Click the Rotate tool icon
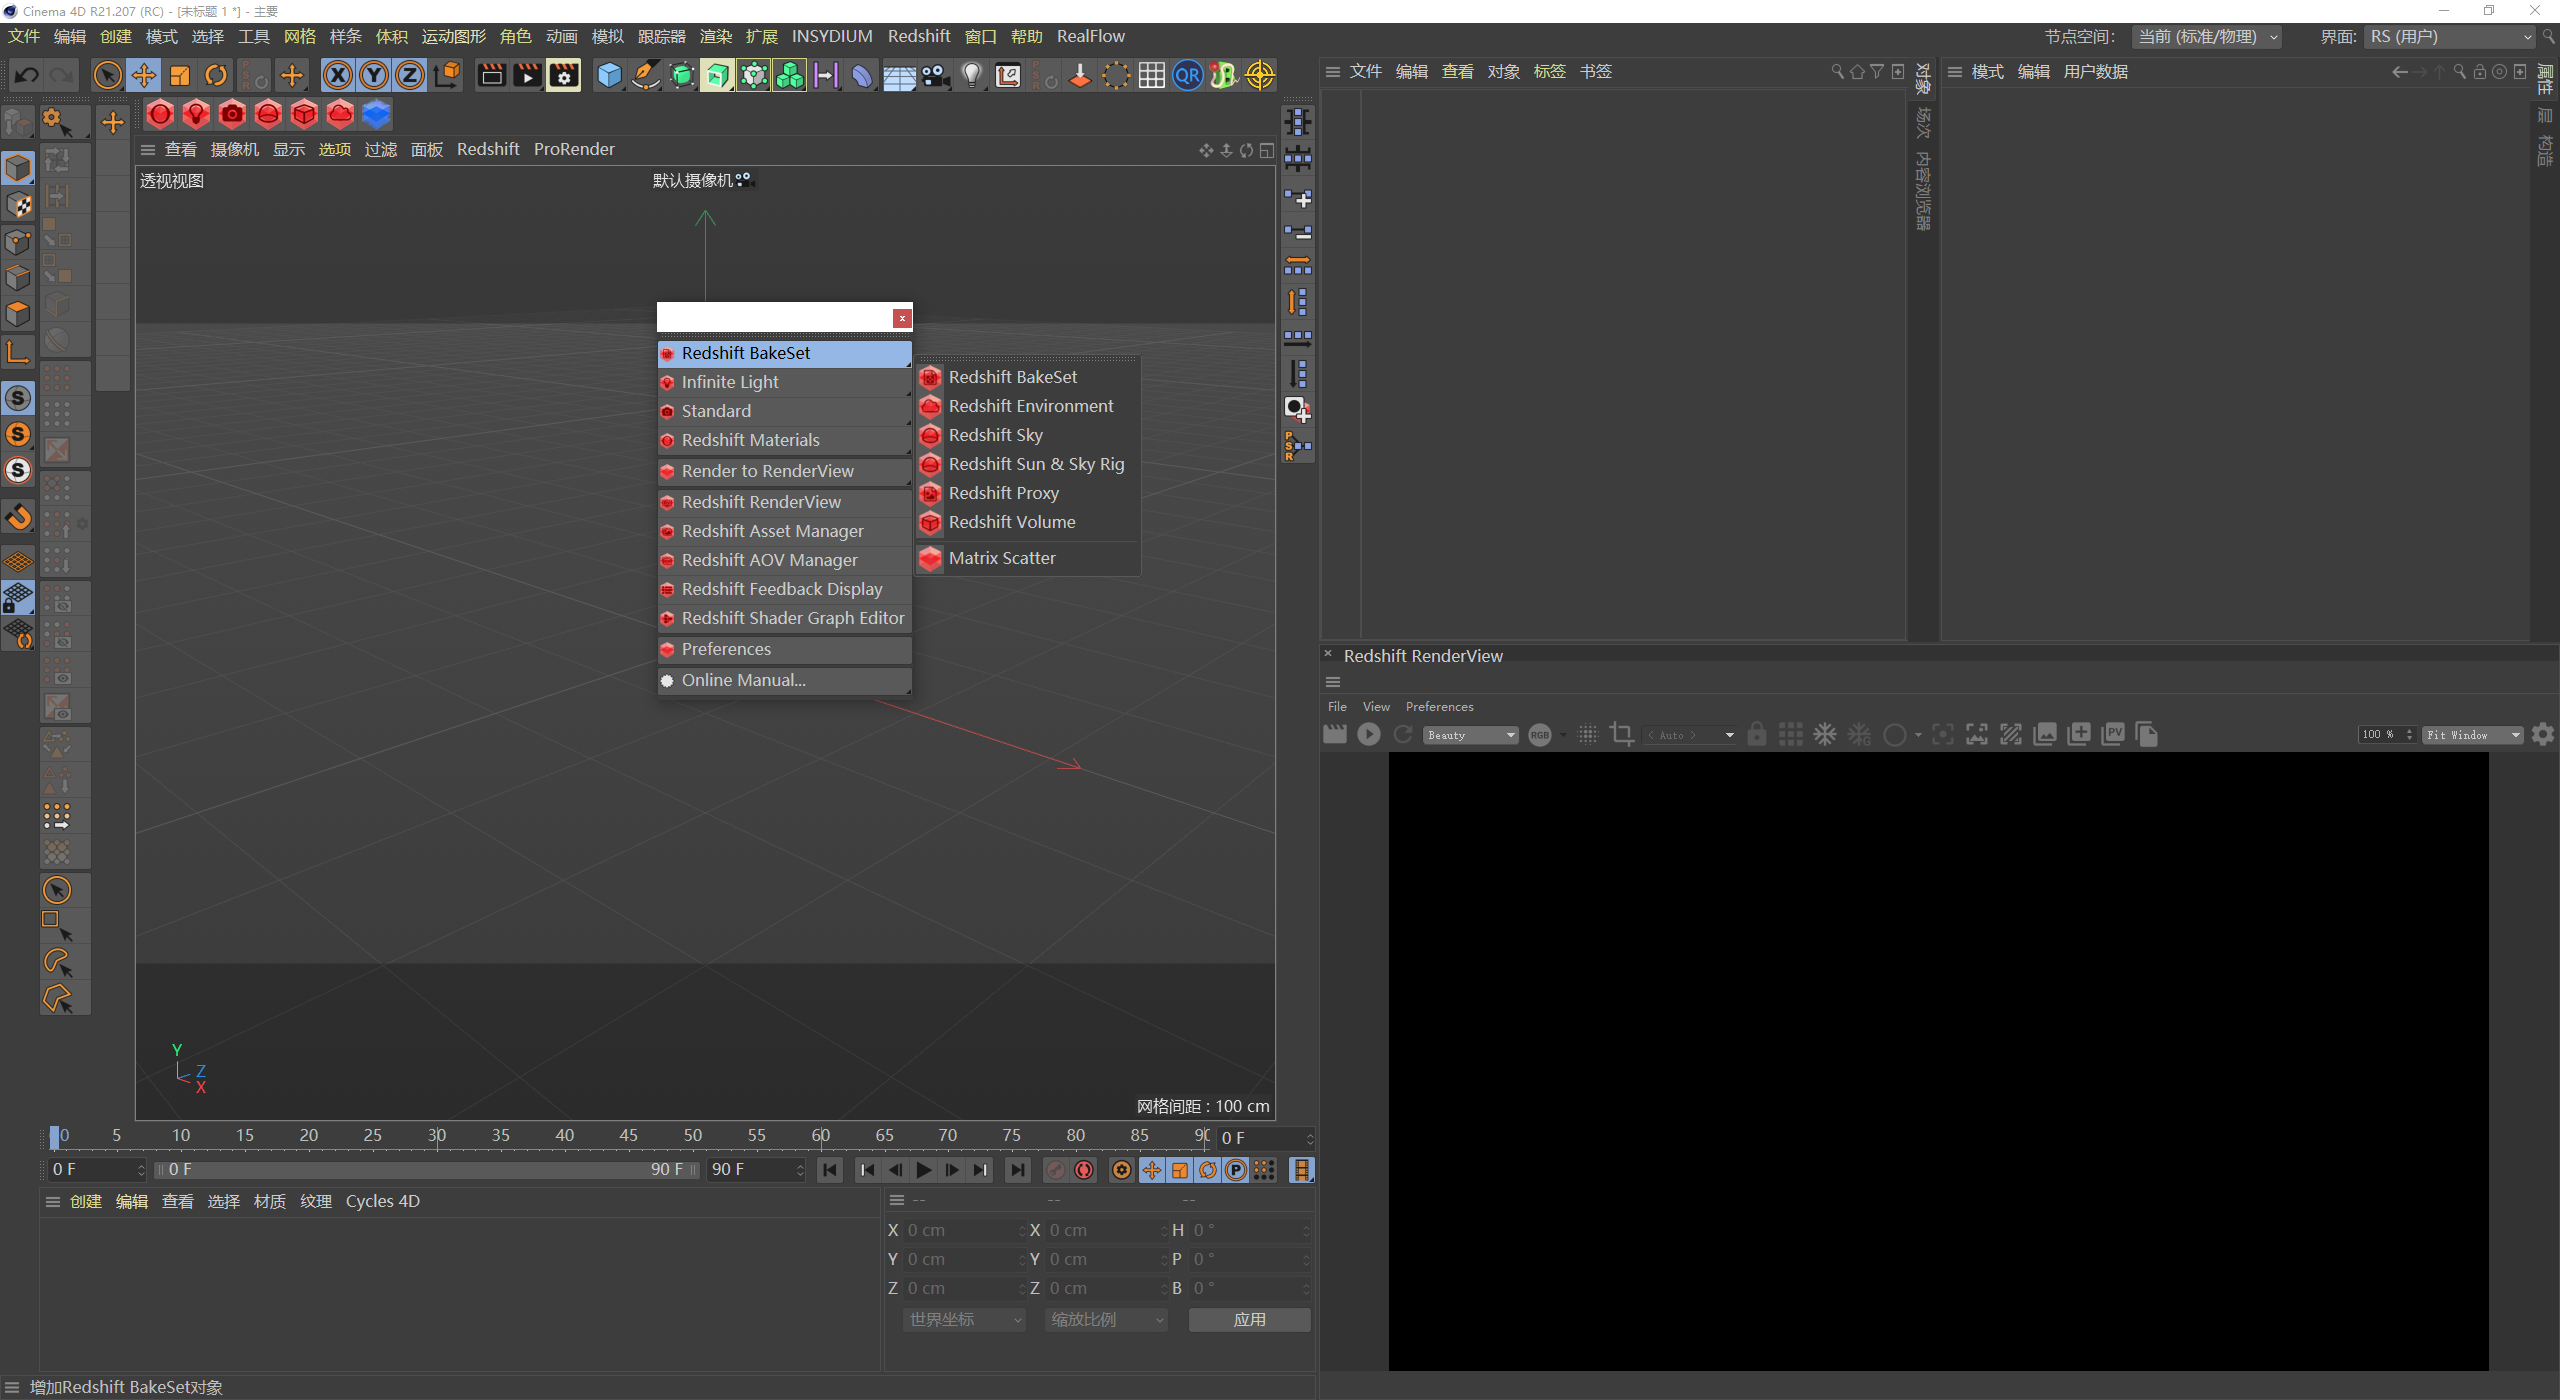2560x1400 pixels. (216, 76)
